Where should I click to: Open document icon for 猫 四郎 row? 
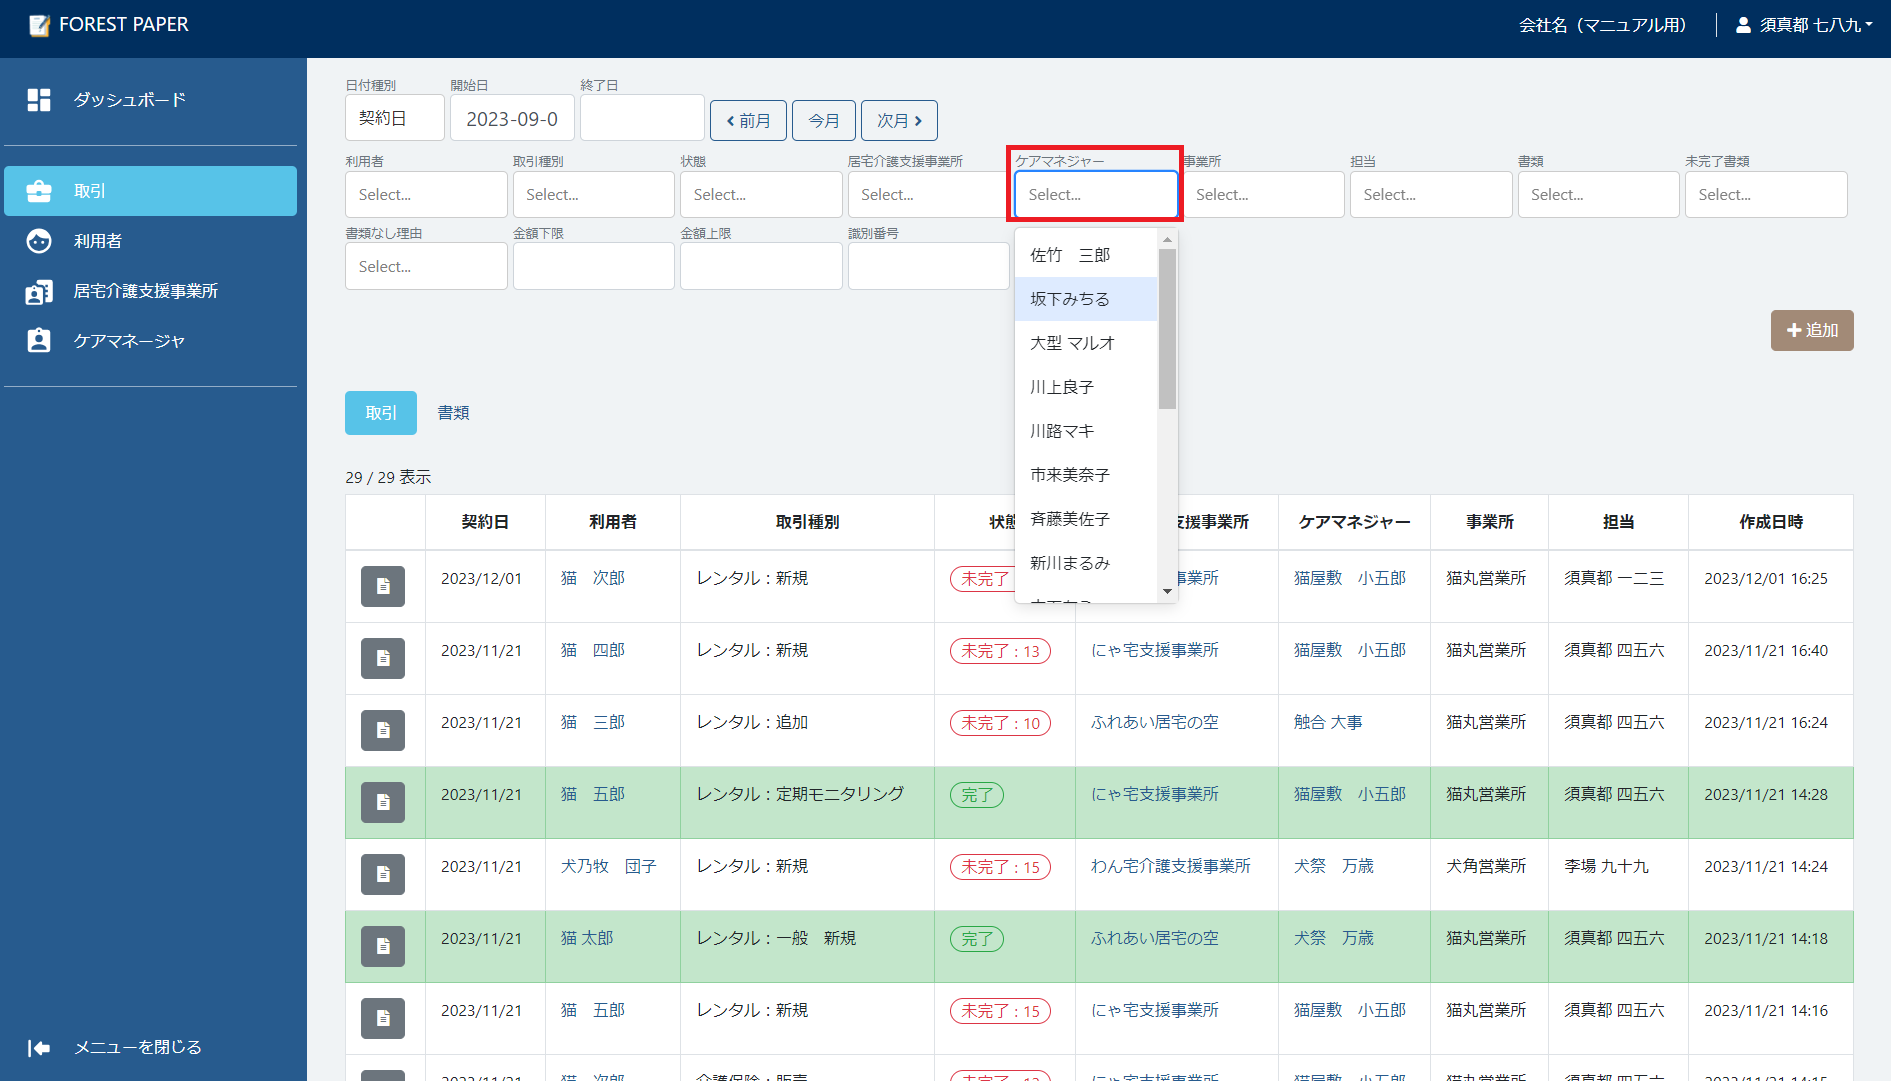coord(382,659)
